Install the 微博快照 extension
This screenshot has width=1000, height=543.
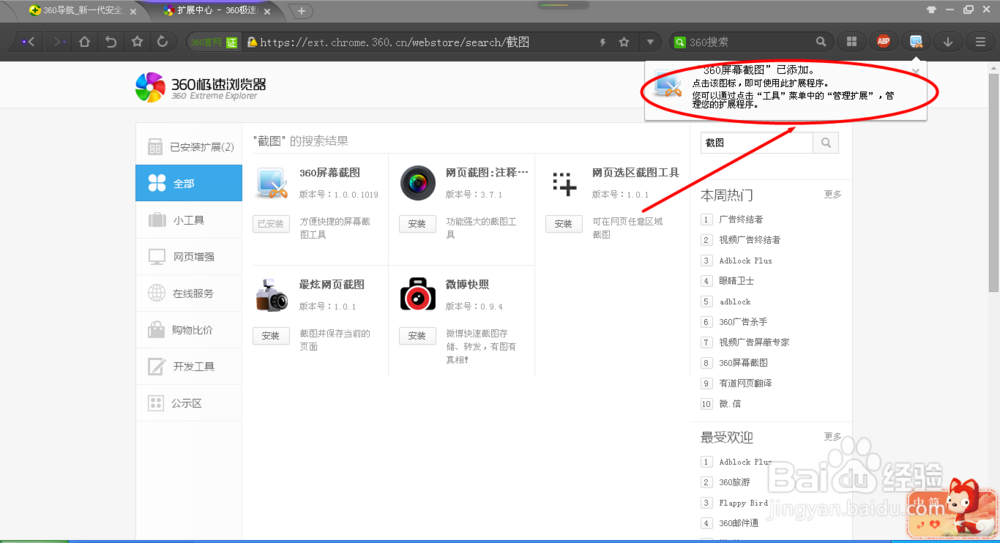[x=417, y=336]
